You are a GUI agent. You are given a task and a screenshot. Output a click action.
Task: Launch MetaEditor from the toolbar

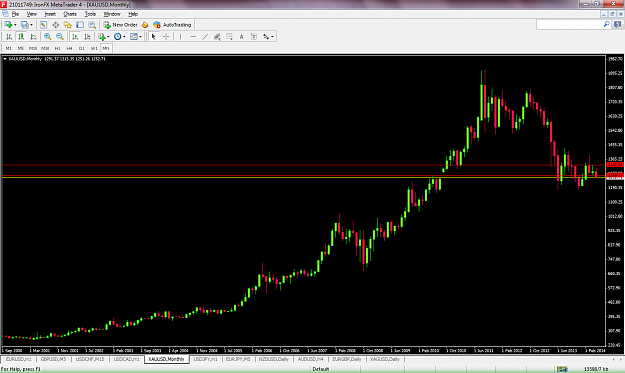[145, 25]
